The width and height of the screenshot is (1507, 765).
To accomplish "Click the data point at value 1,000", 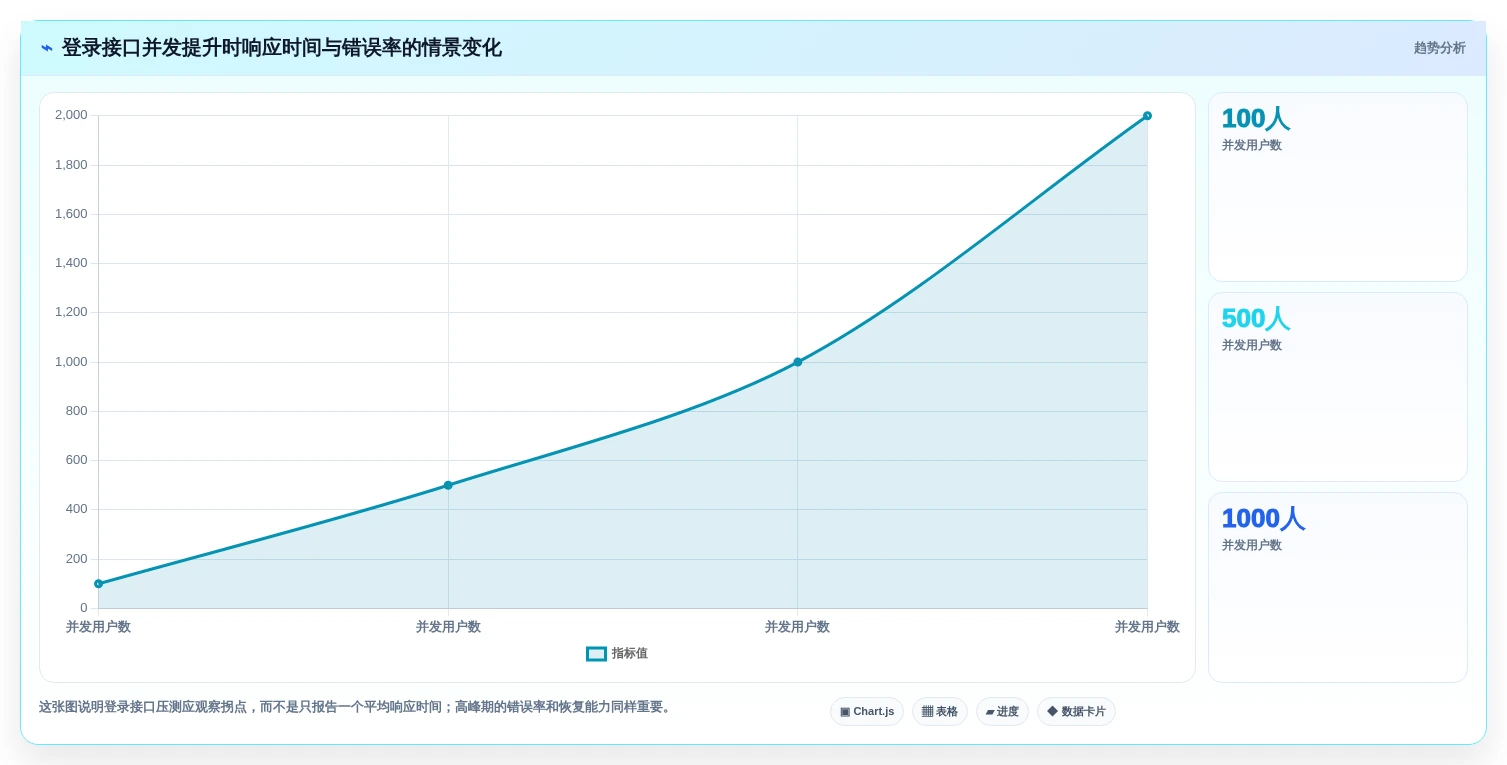I will pos(797,362).
